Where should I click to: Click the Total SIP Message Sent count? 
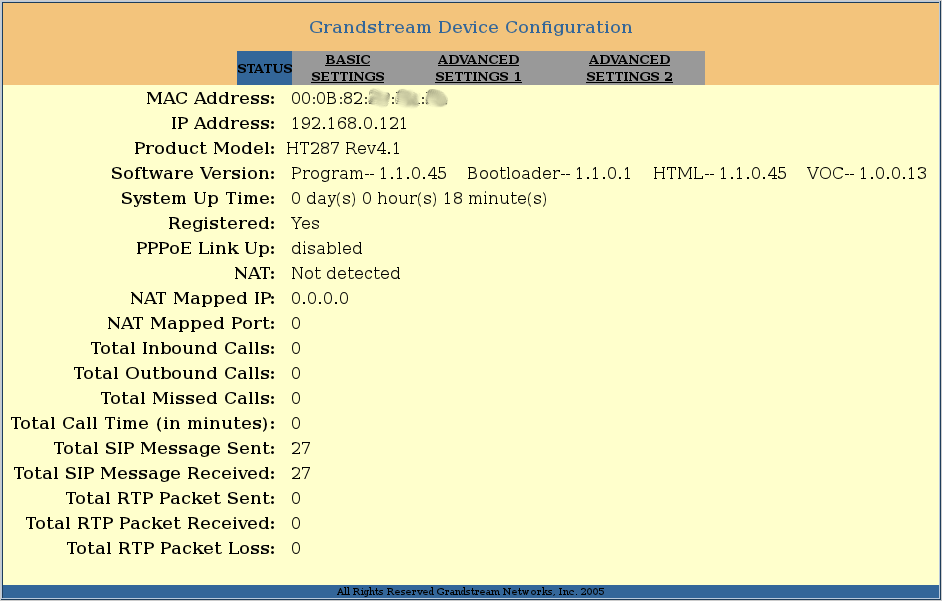click(x=300, y=449)
